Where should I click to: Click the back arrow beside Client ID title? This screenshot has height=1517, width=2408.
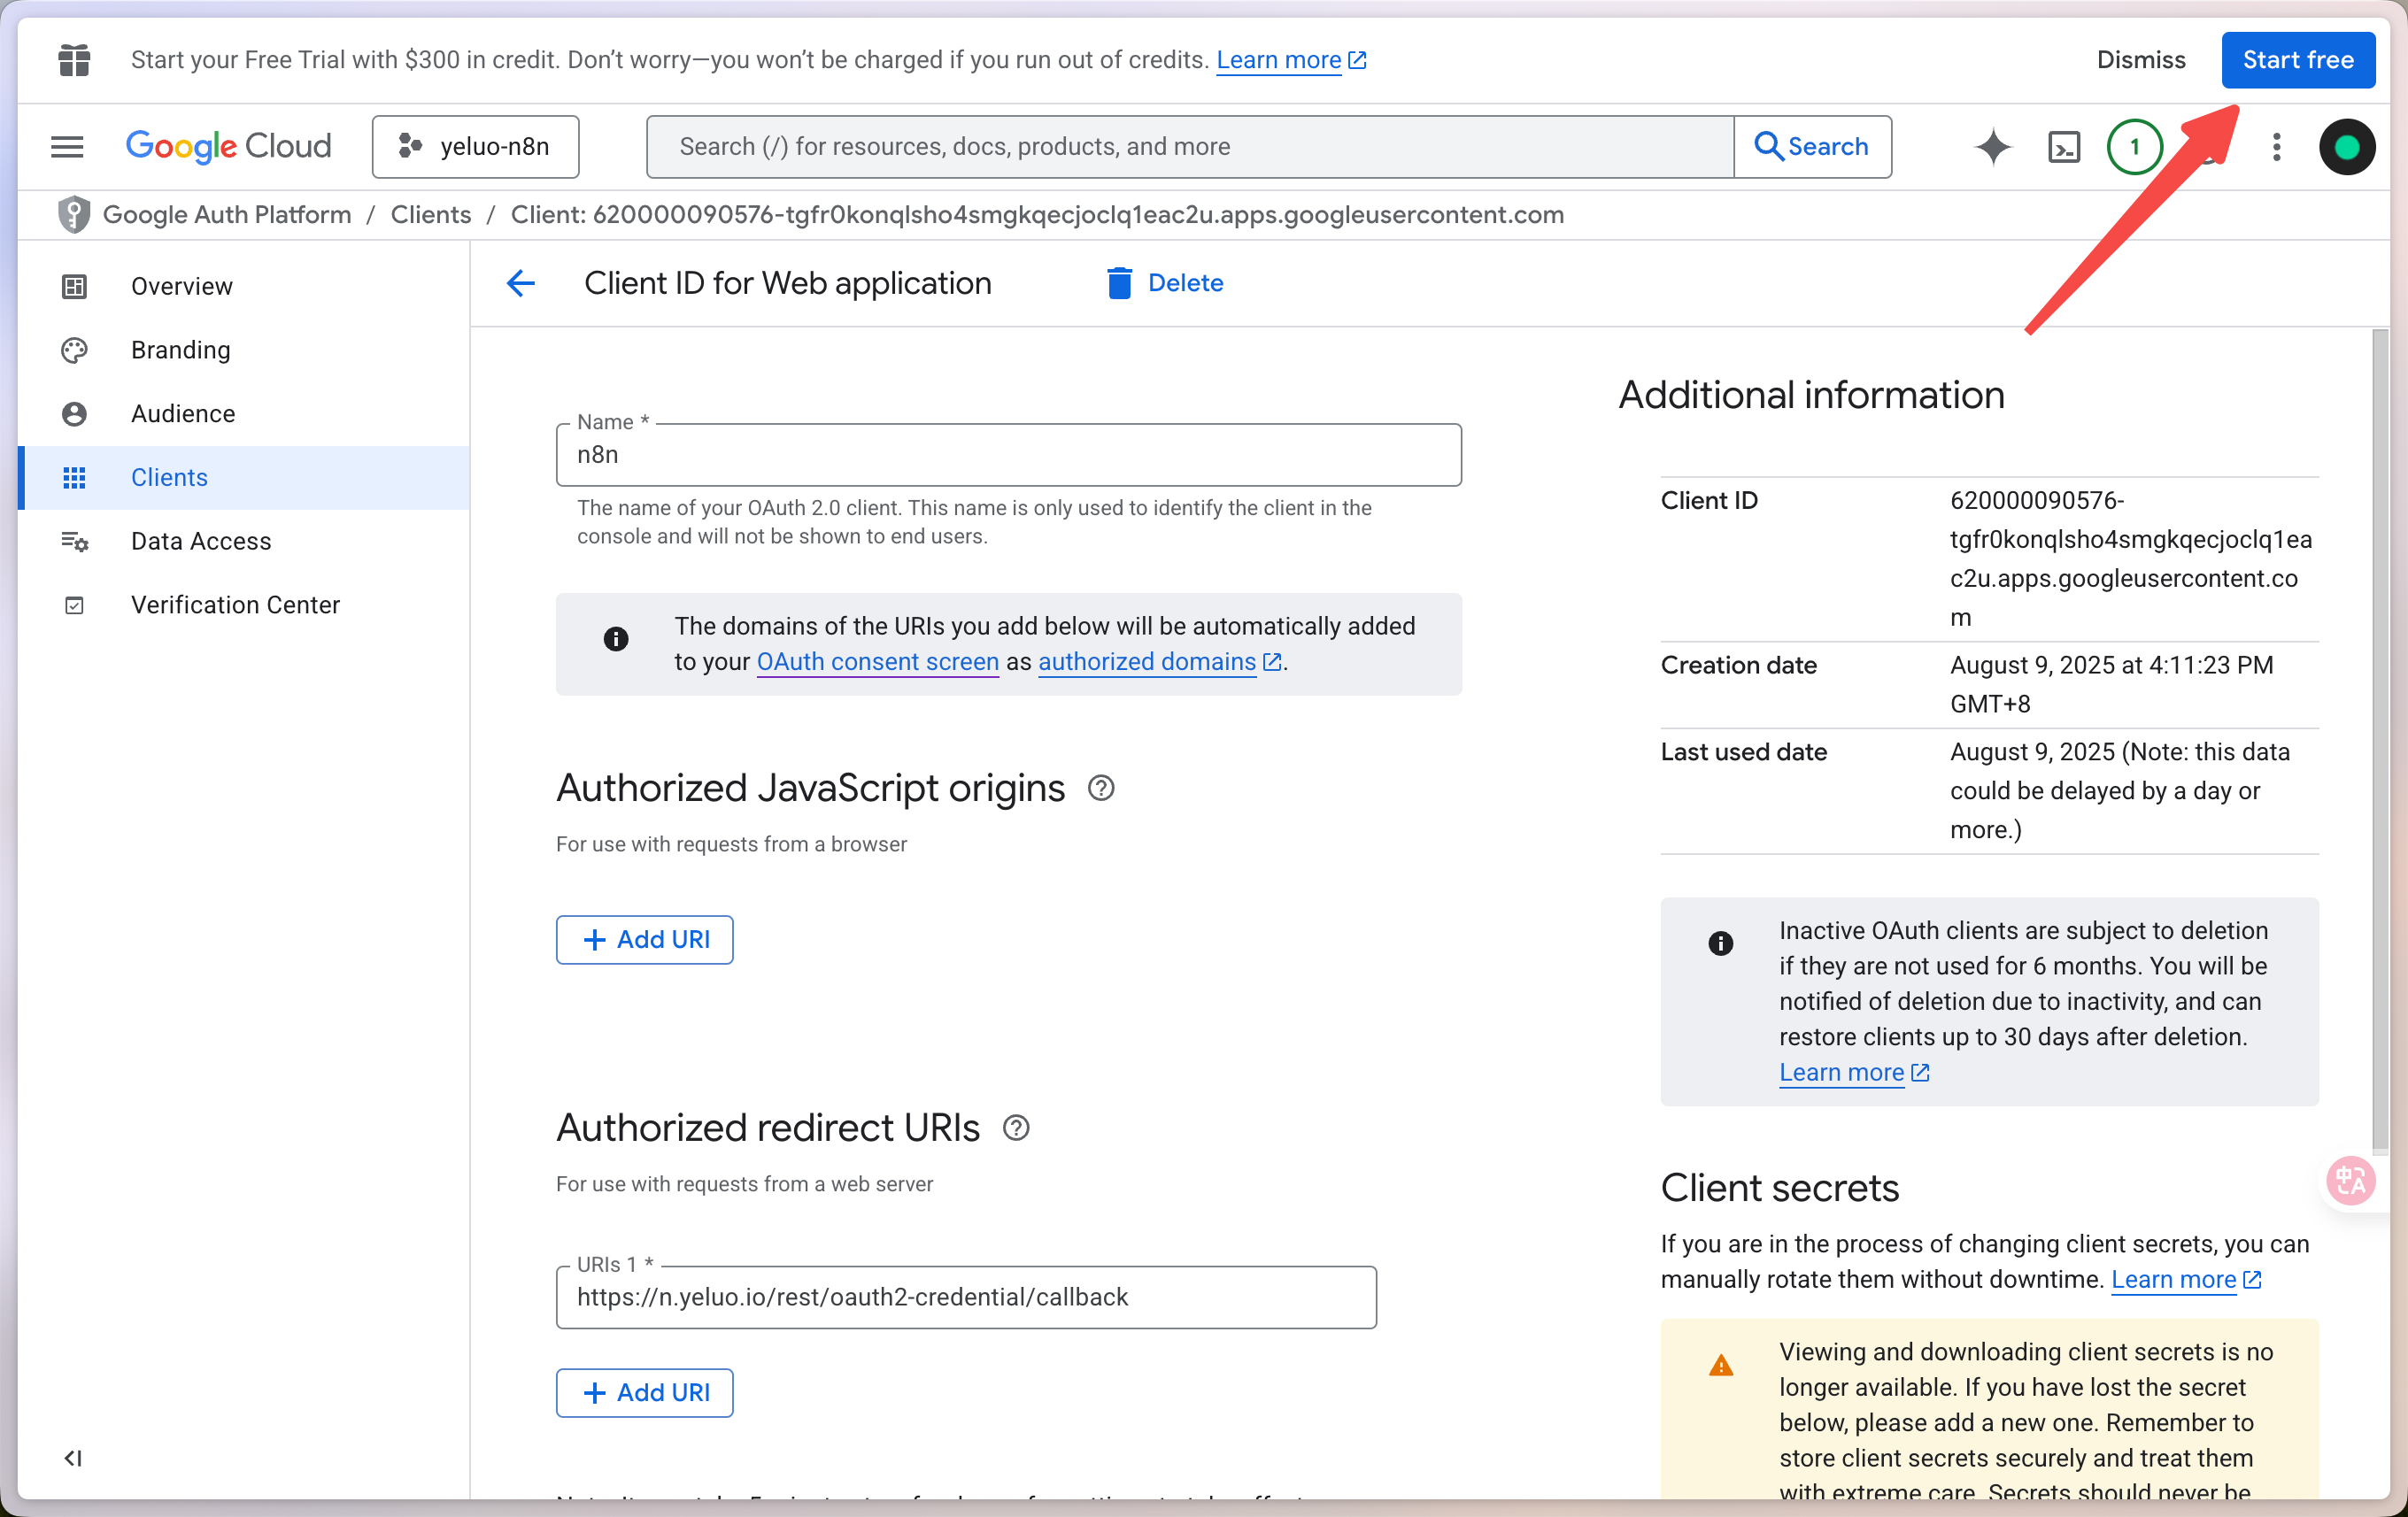point(520,283)
